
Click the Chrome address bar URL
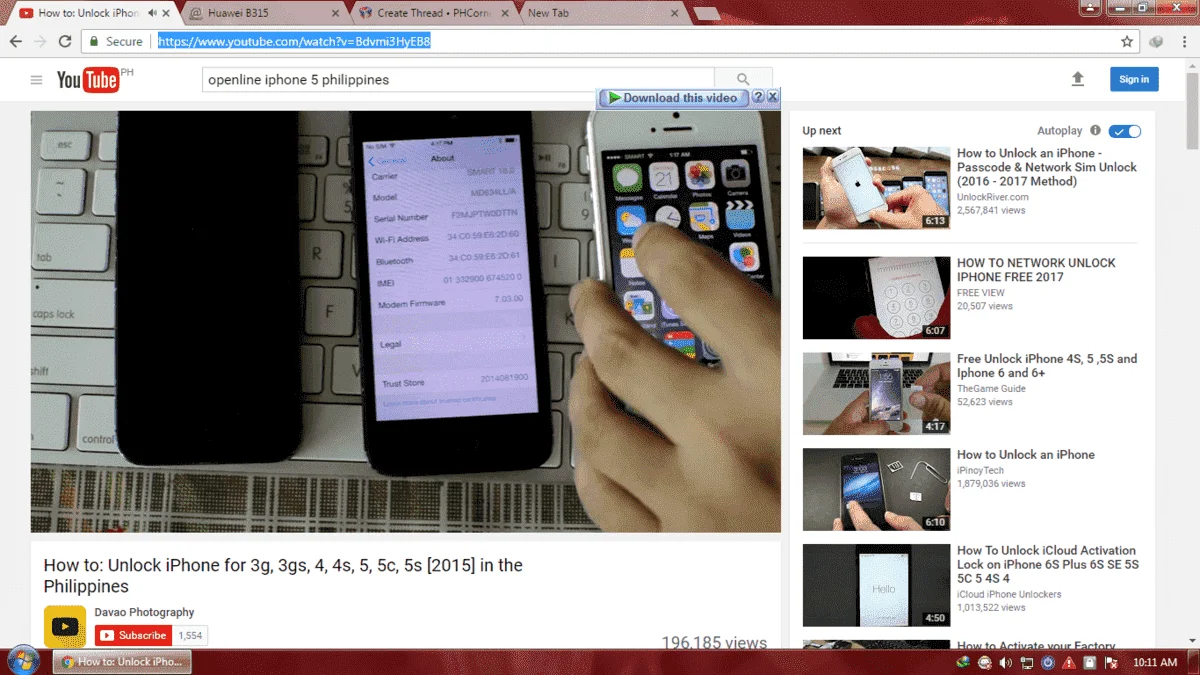coord(294,41)
